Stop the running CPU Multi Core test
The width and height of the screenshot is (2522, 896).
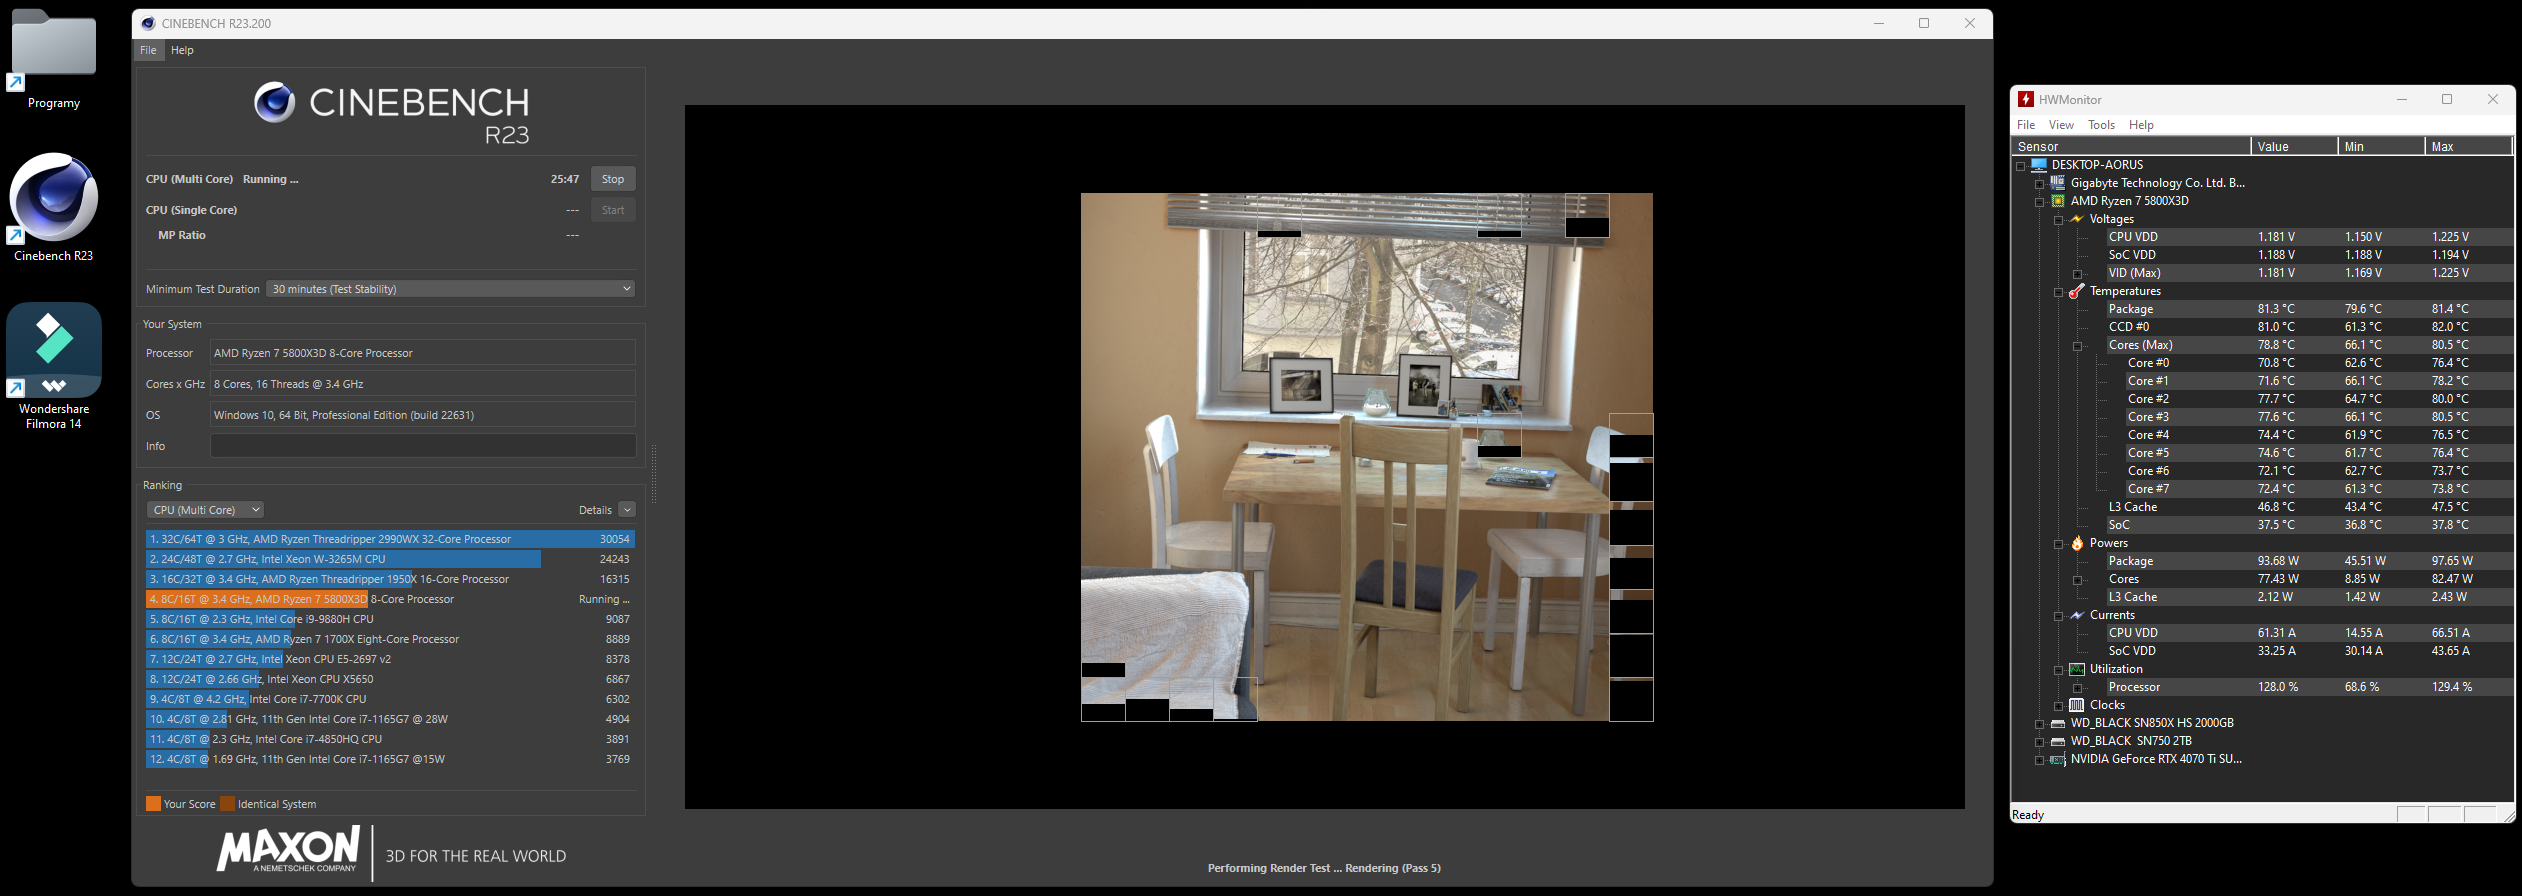click(x=612, y=179)
